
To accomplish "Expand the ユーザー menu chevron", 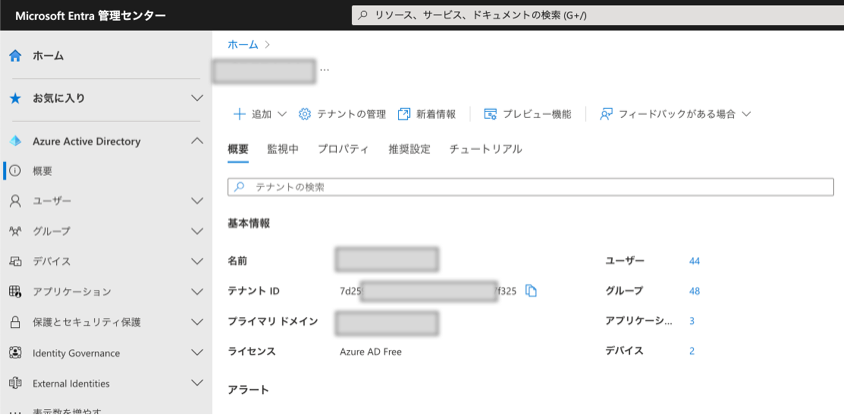I will pos(198,201).
